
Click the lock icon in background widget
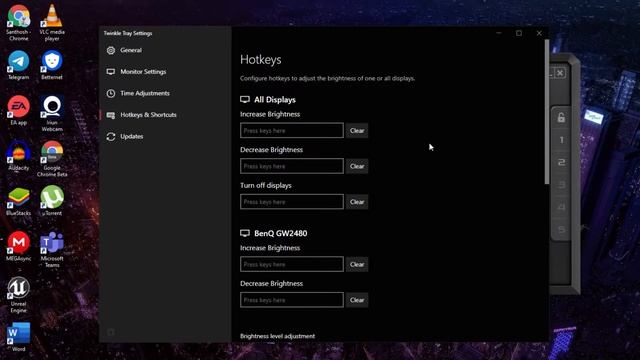click(x=561, y=118)
